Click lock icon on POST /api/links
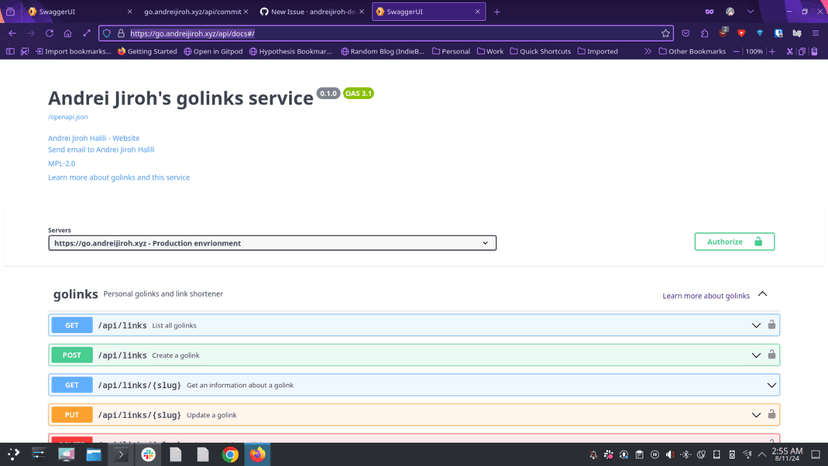 pyautogui.click(x=771, y=355)
